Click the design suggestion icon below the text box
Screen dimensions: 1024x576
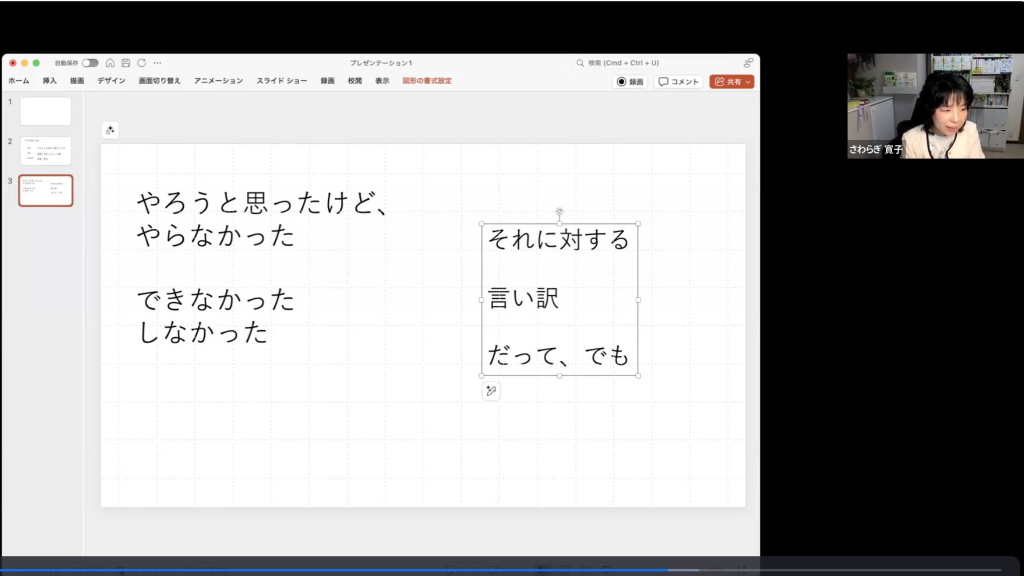491,391
